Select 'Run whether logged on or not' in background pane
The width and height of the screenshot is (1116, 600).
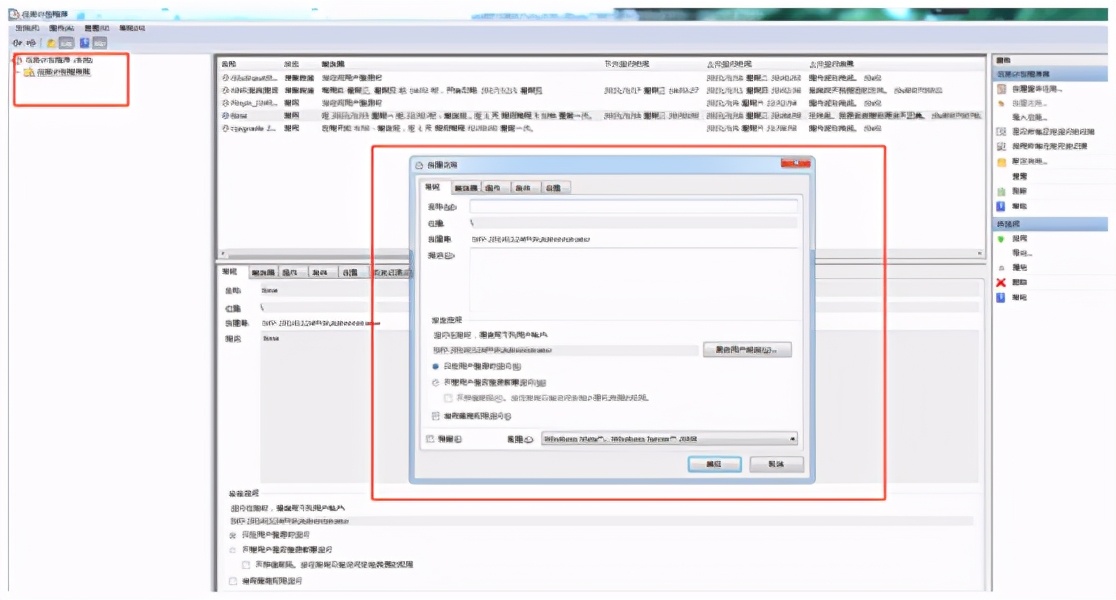(x=233, y=549)
